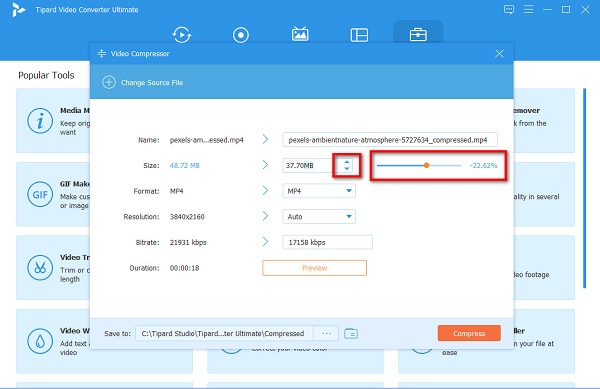Click the plus icon for Change Source File
Viewport: 600px width, 389px height.
(109, 82)
